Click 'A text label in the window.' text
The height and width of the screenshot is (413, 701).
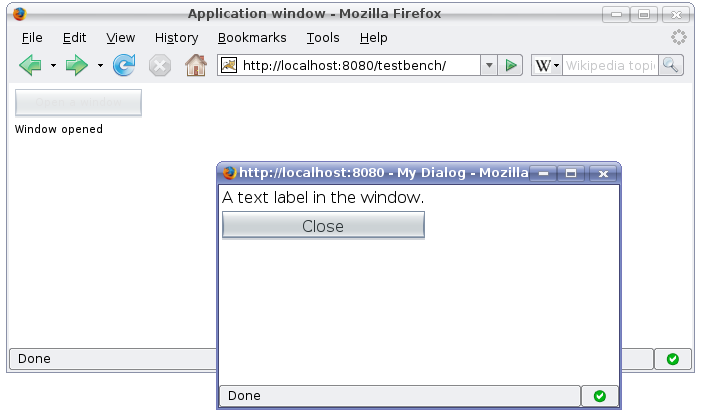tap(323, 197)
